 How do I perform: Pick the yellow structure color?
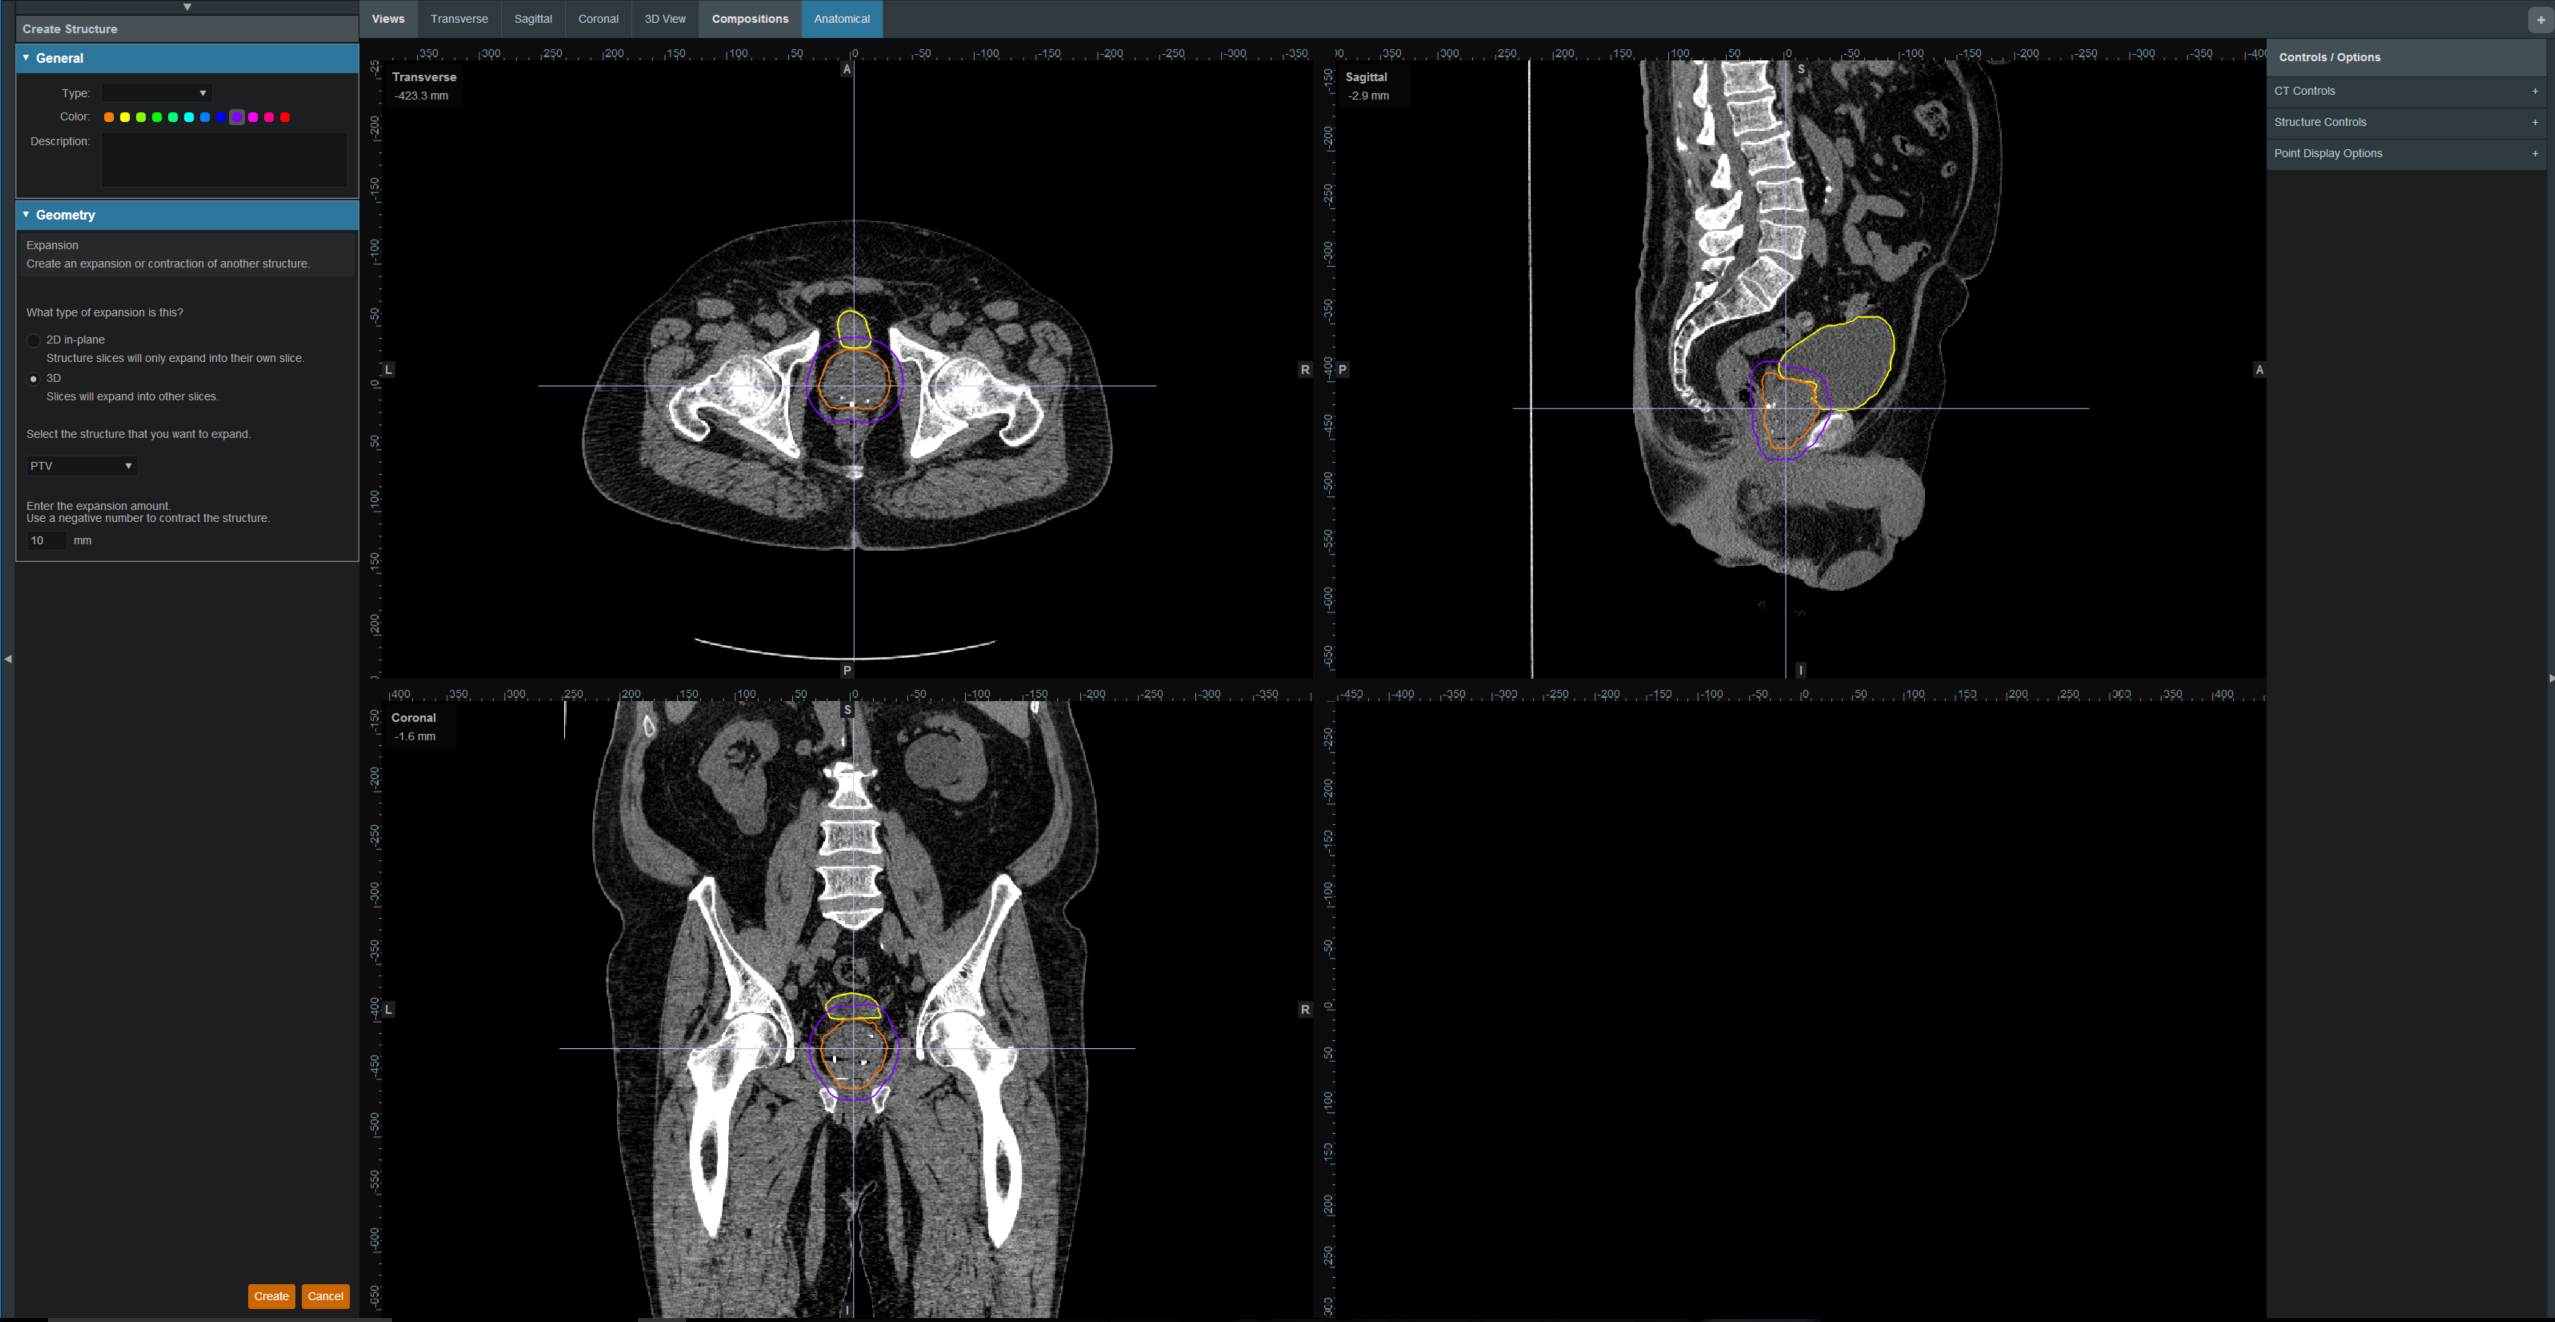pyautogui.click(x=125, y=117)
